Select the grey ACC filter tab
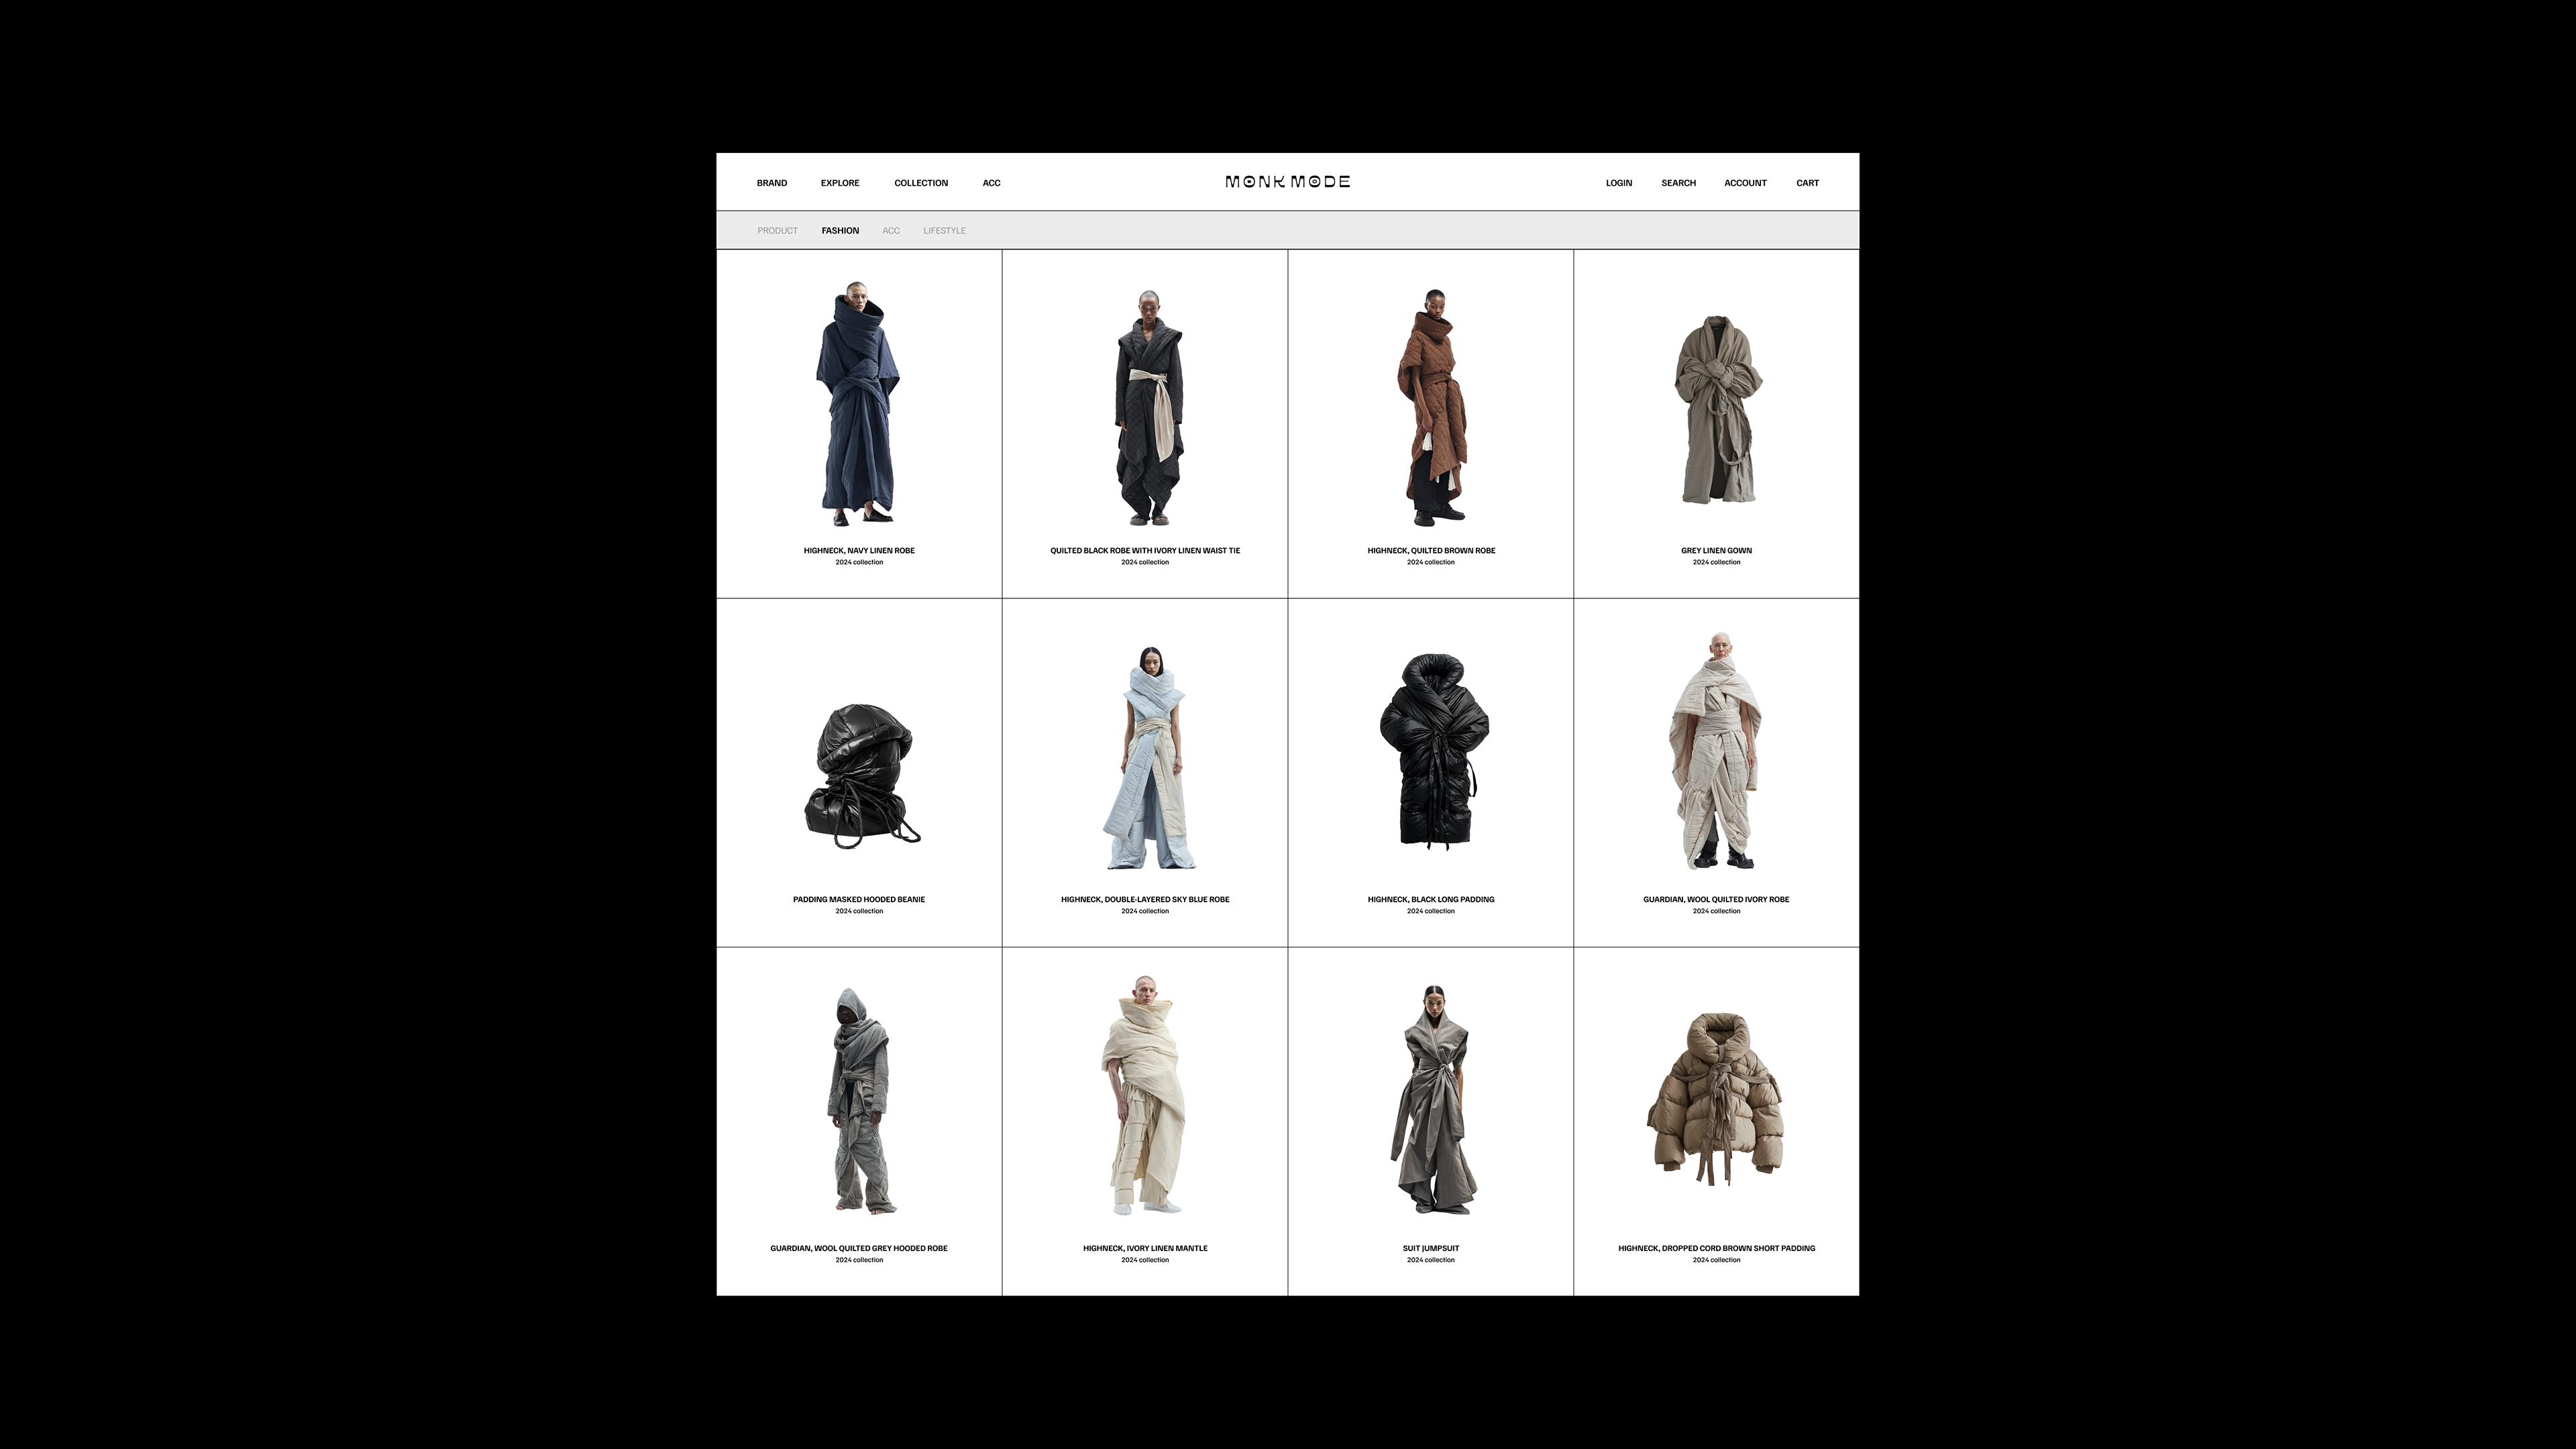Viewport: 2576px width, 1449px height. coord(890,231)
